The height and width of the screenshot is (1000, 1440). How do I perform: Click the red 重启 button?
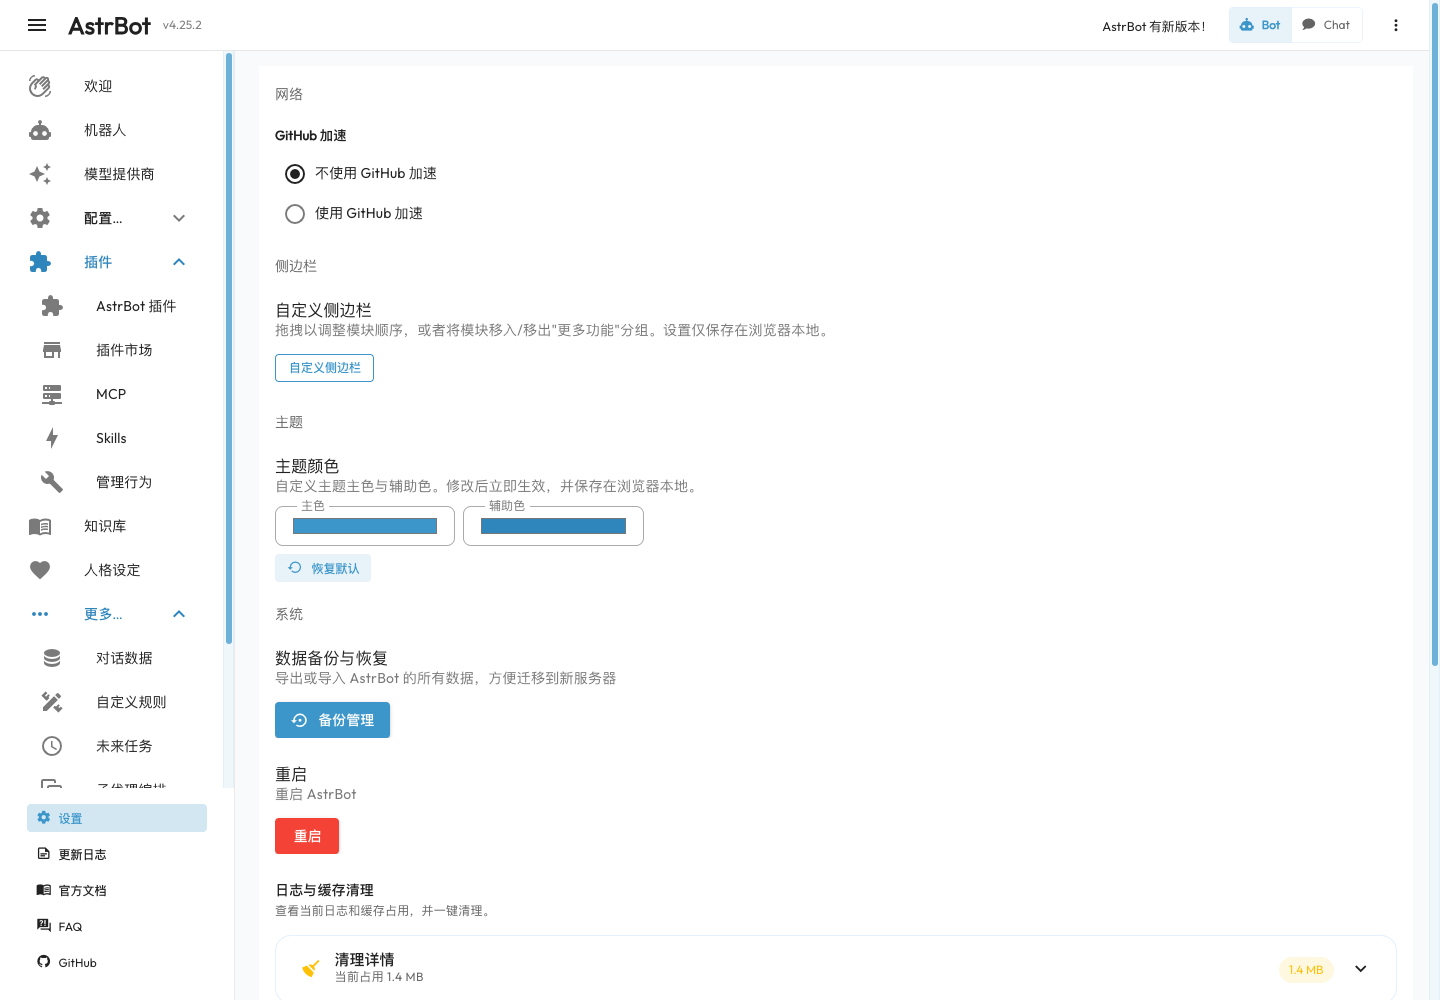[307, 836]
